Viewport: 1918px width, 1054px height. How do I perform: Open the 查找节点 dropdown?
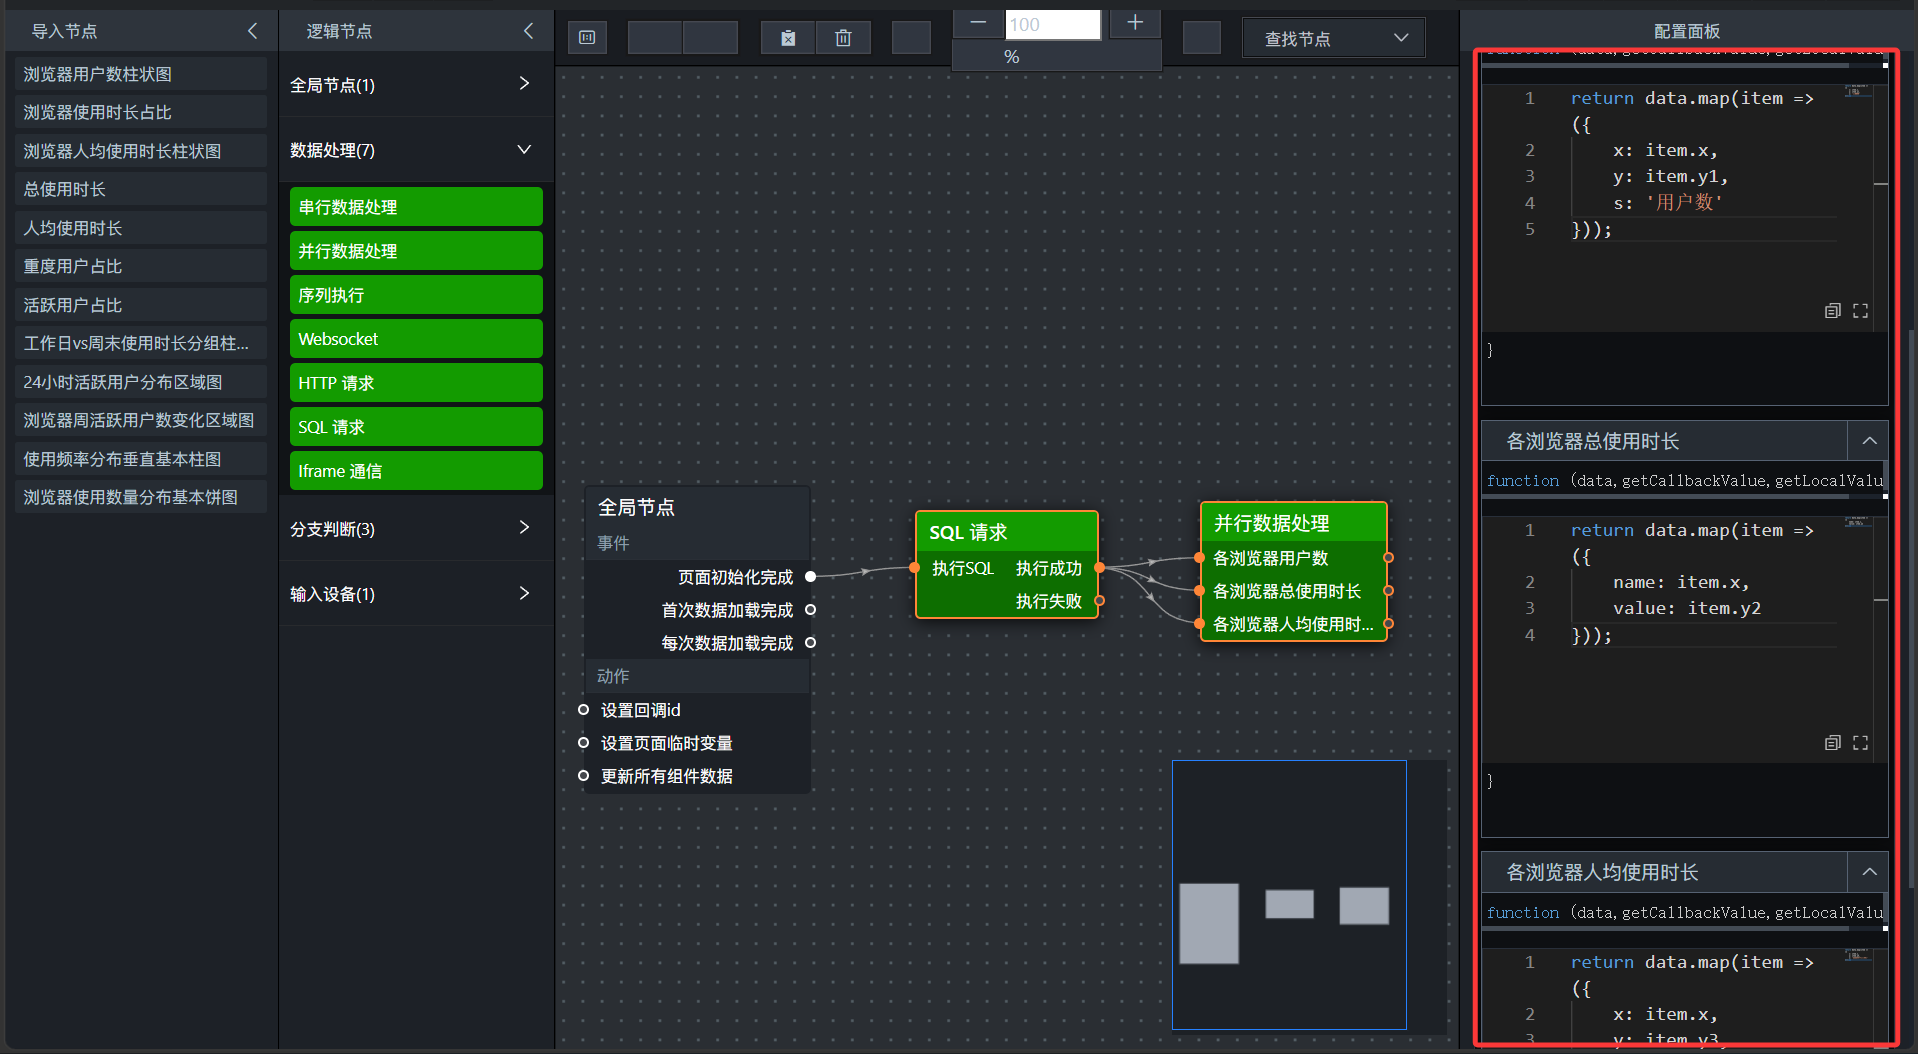tap(1334, 38)
